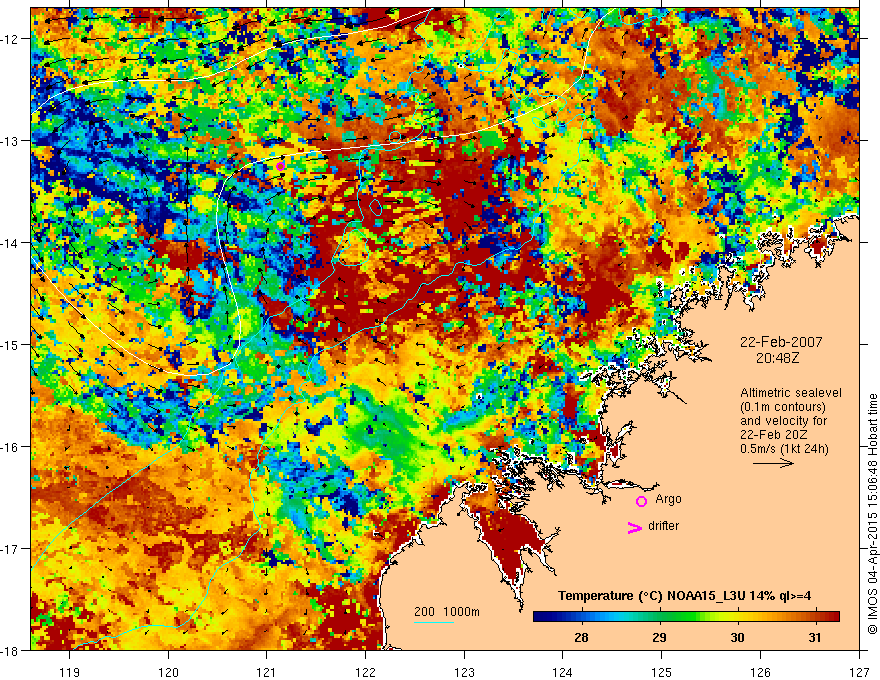The image size is (880, 680).
Task: Click the longitude label 126
Action: coord(760,672)
